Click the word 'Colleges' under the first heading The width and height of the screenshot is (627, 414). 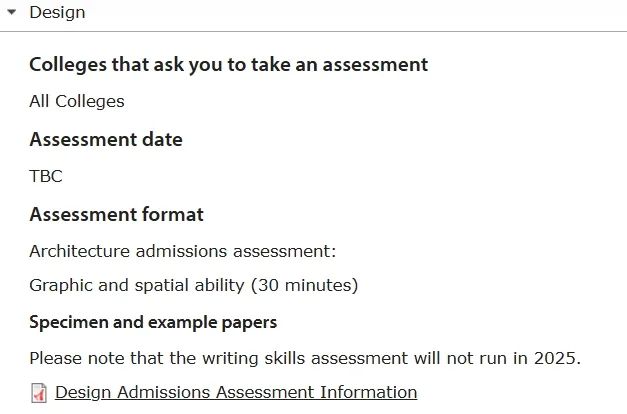click(x=90, y=101)
